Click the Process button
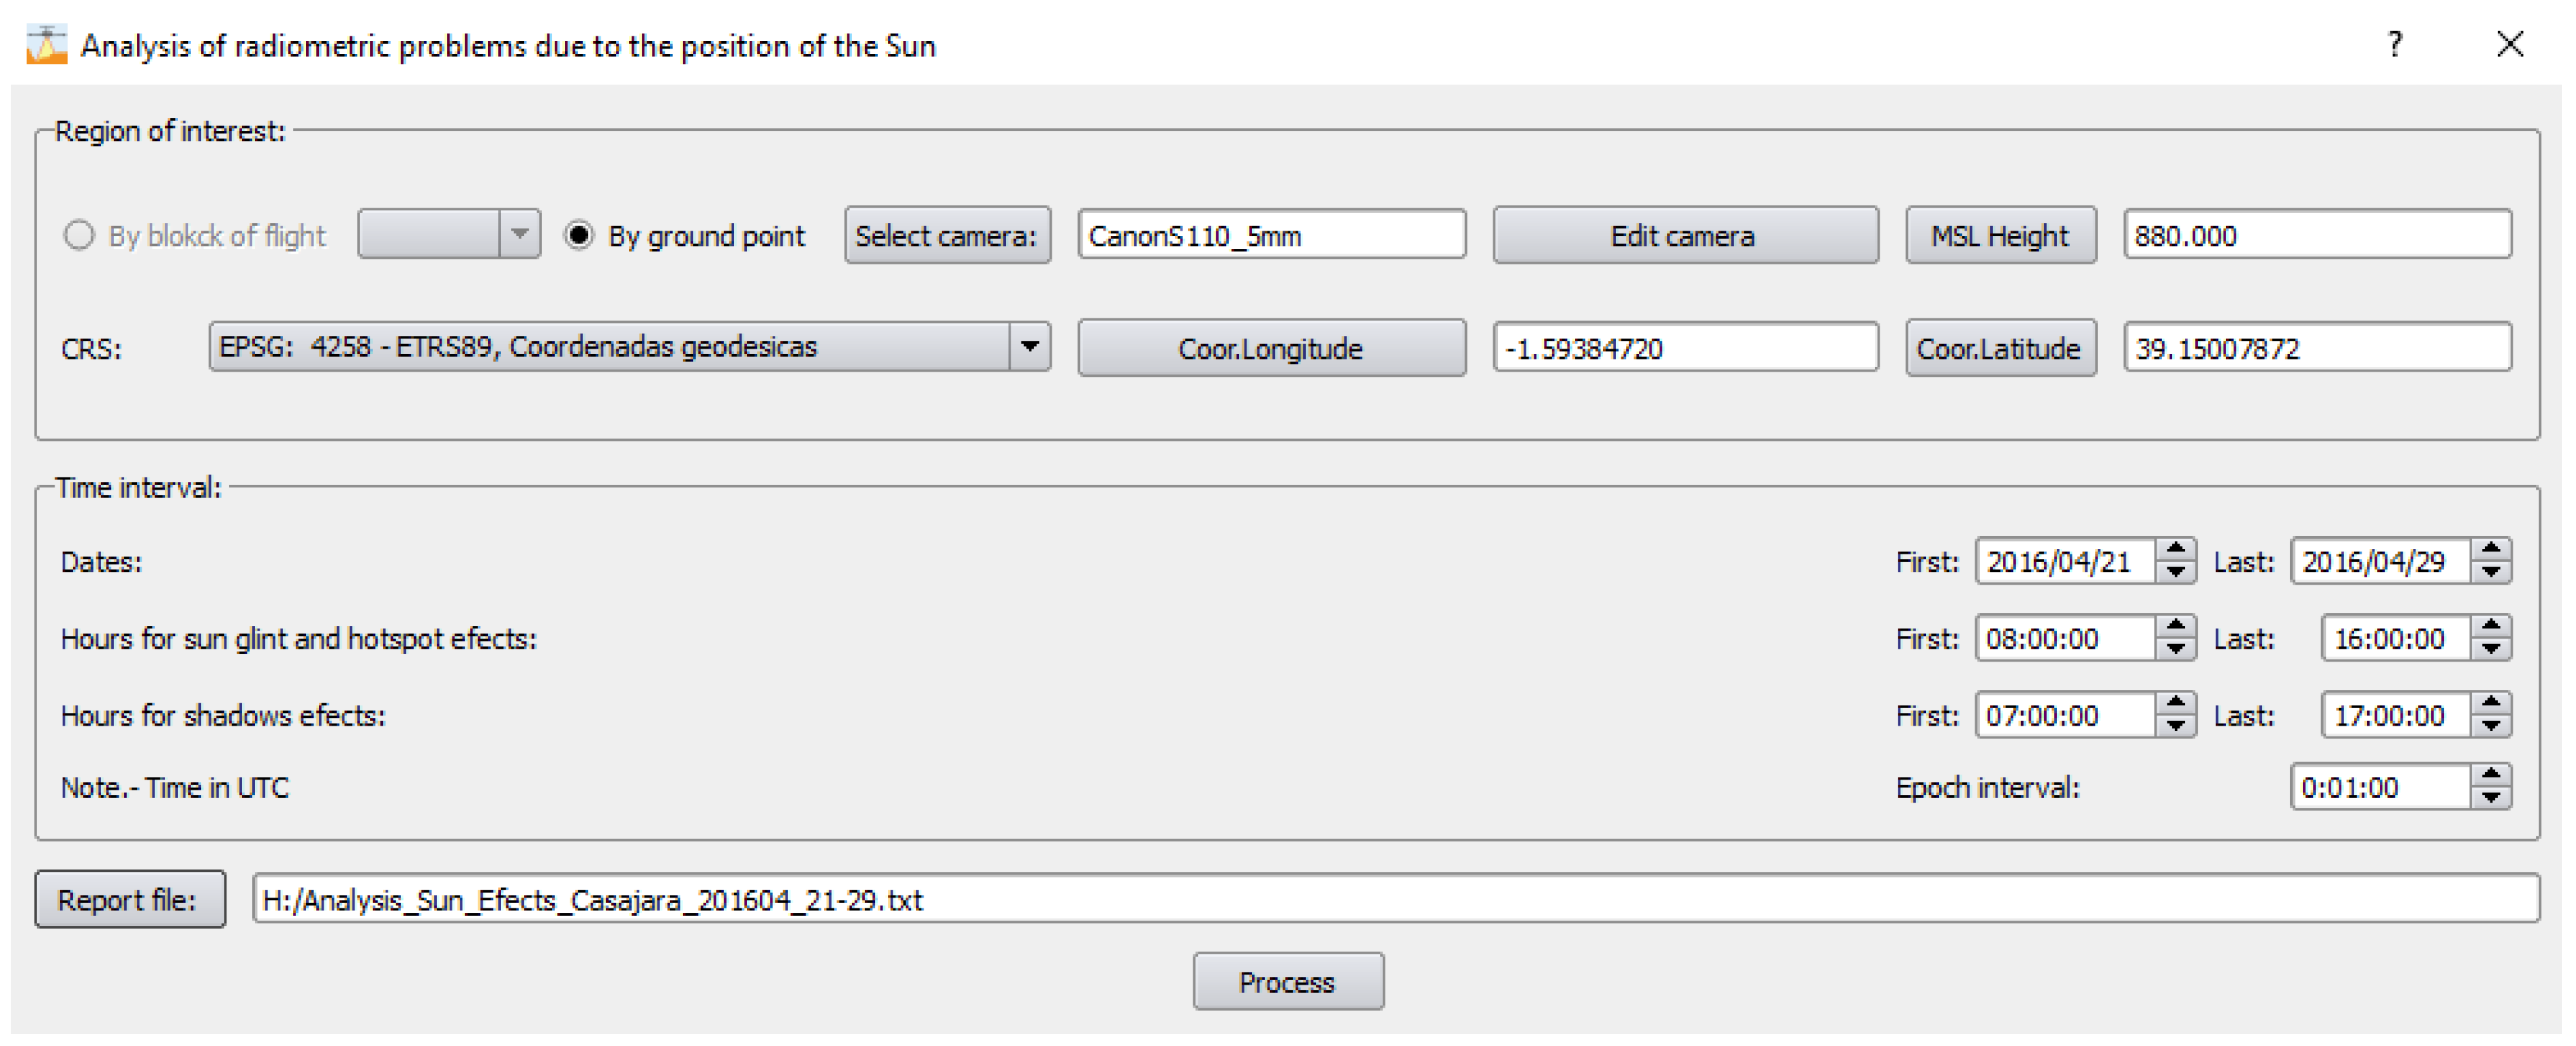The image size is (2576, 1046). tap(1287, 981)
